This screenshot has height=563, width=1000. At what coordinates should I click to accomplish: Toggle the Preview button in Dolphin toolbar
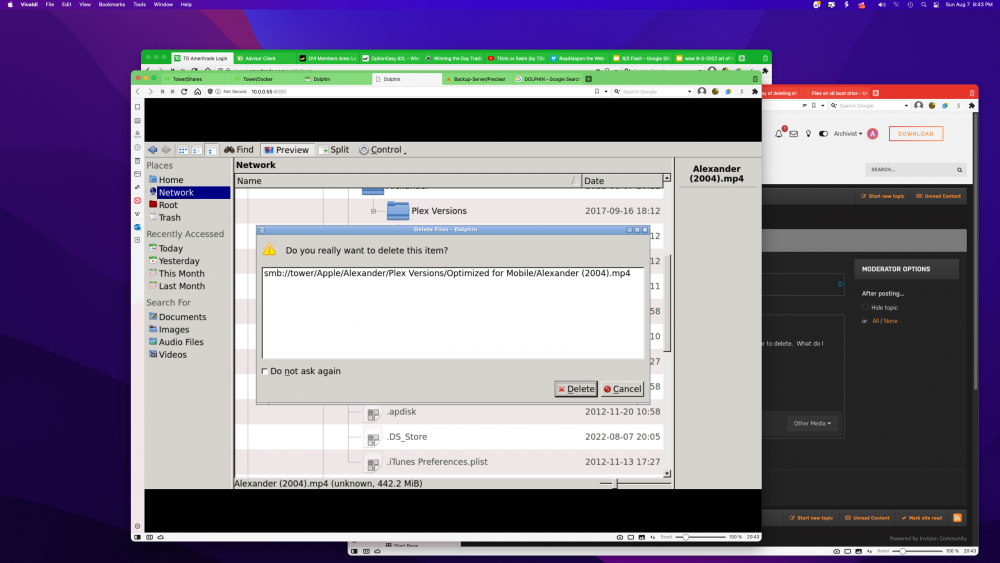tap(286, 150)
